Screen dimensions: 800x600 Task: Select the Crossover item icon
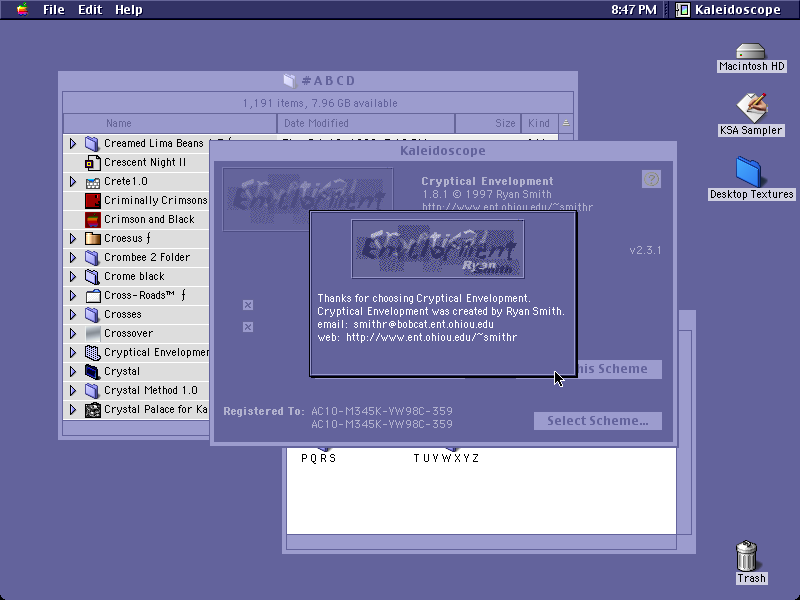coord(92,334)
